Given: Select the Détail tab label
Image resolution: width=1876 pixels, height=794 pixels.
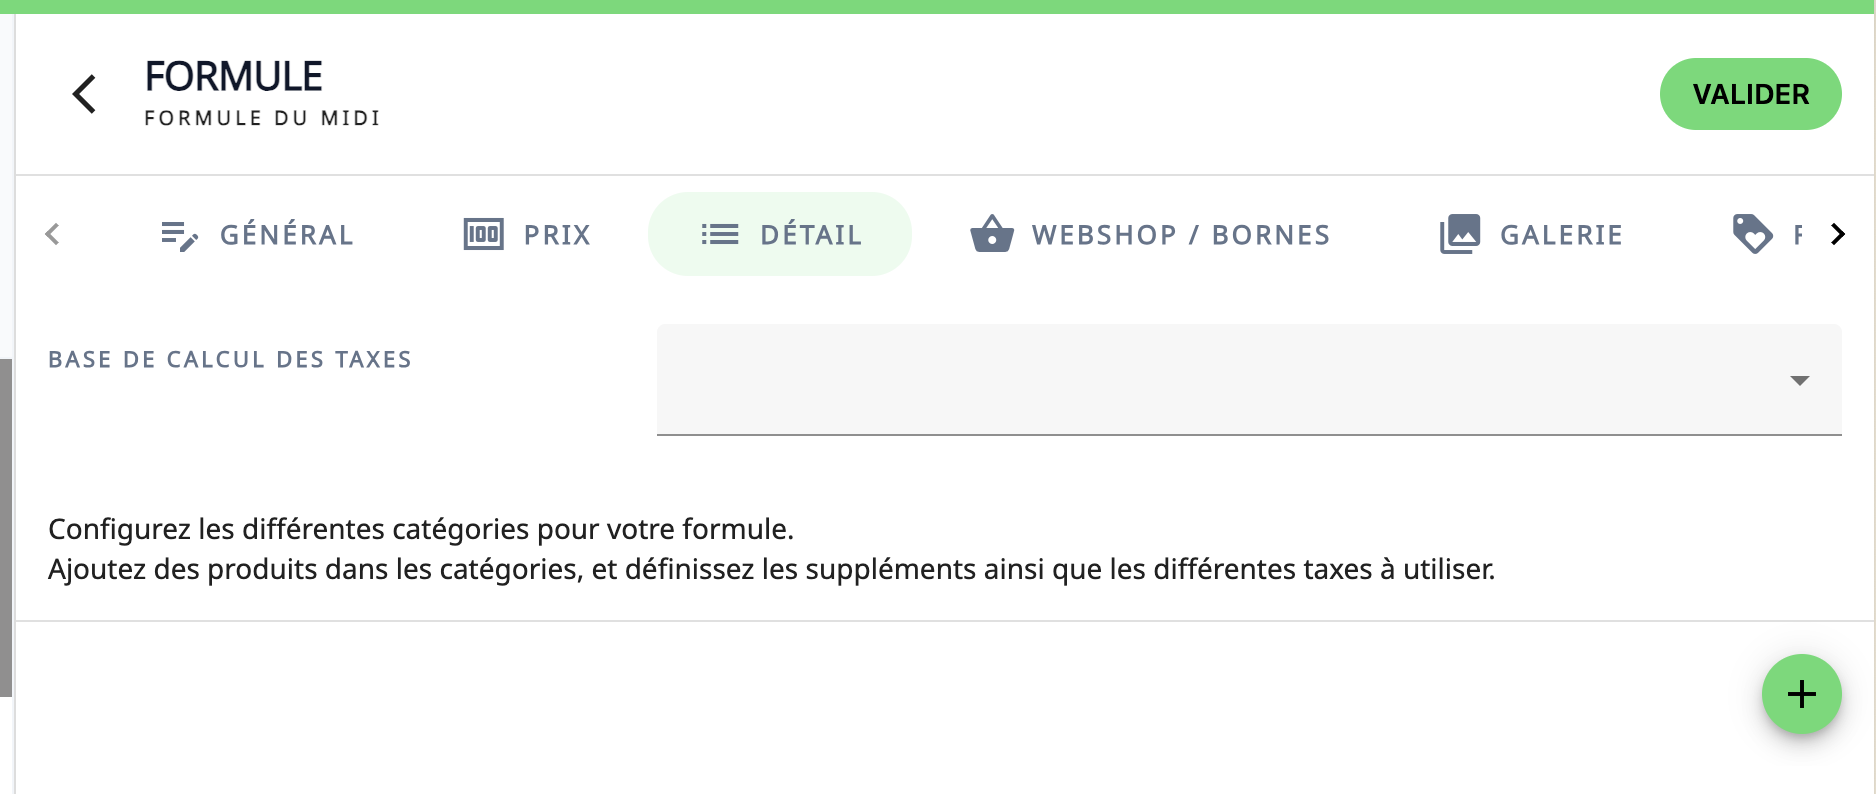Looking at the screenshot, I should click(x=811, y=235).
